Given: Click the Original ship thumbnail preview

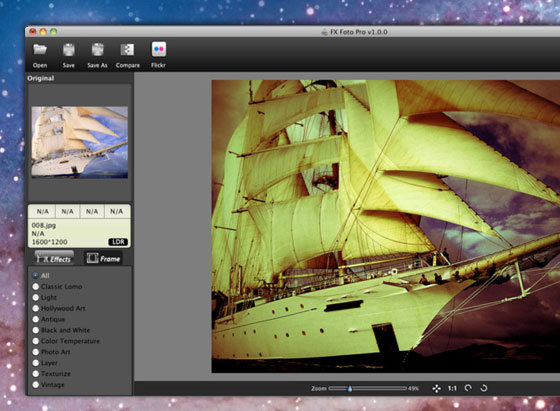Looking at the screenshot, I should [x=80, y=142].
